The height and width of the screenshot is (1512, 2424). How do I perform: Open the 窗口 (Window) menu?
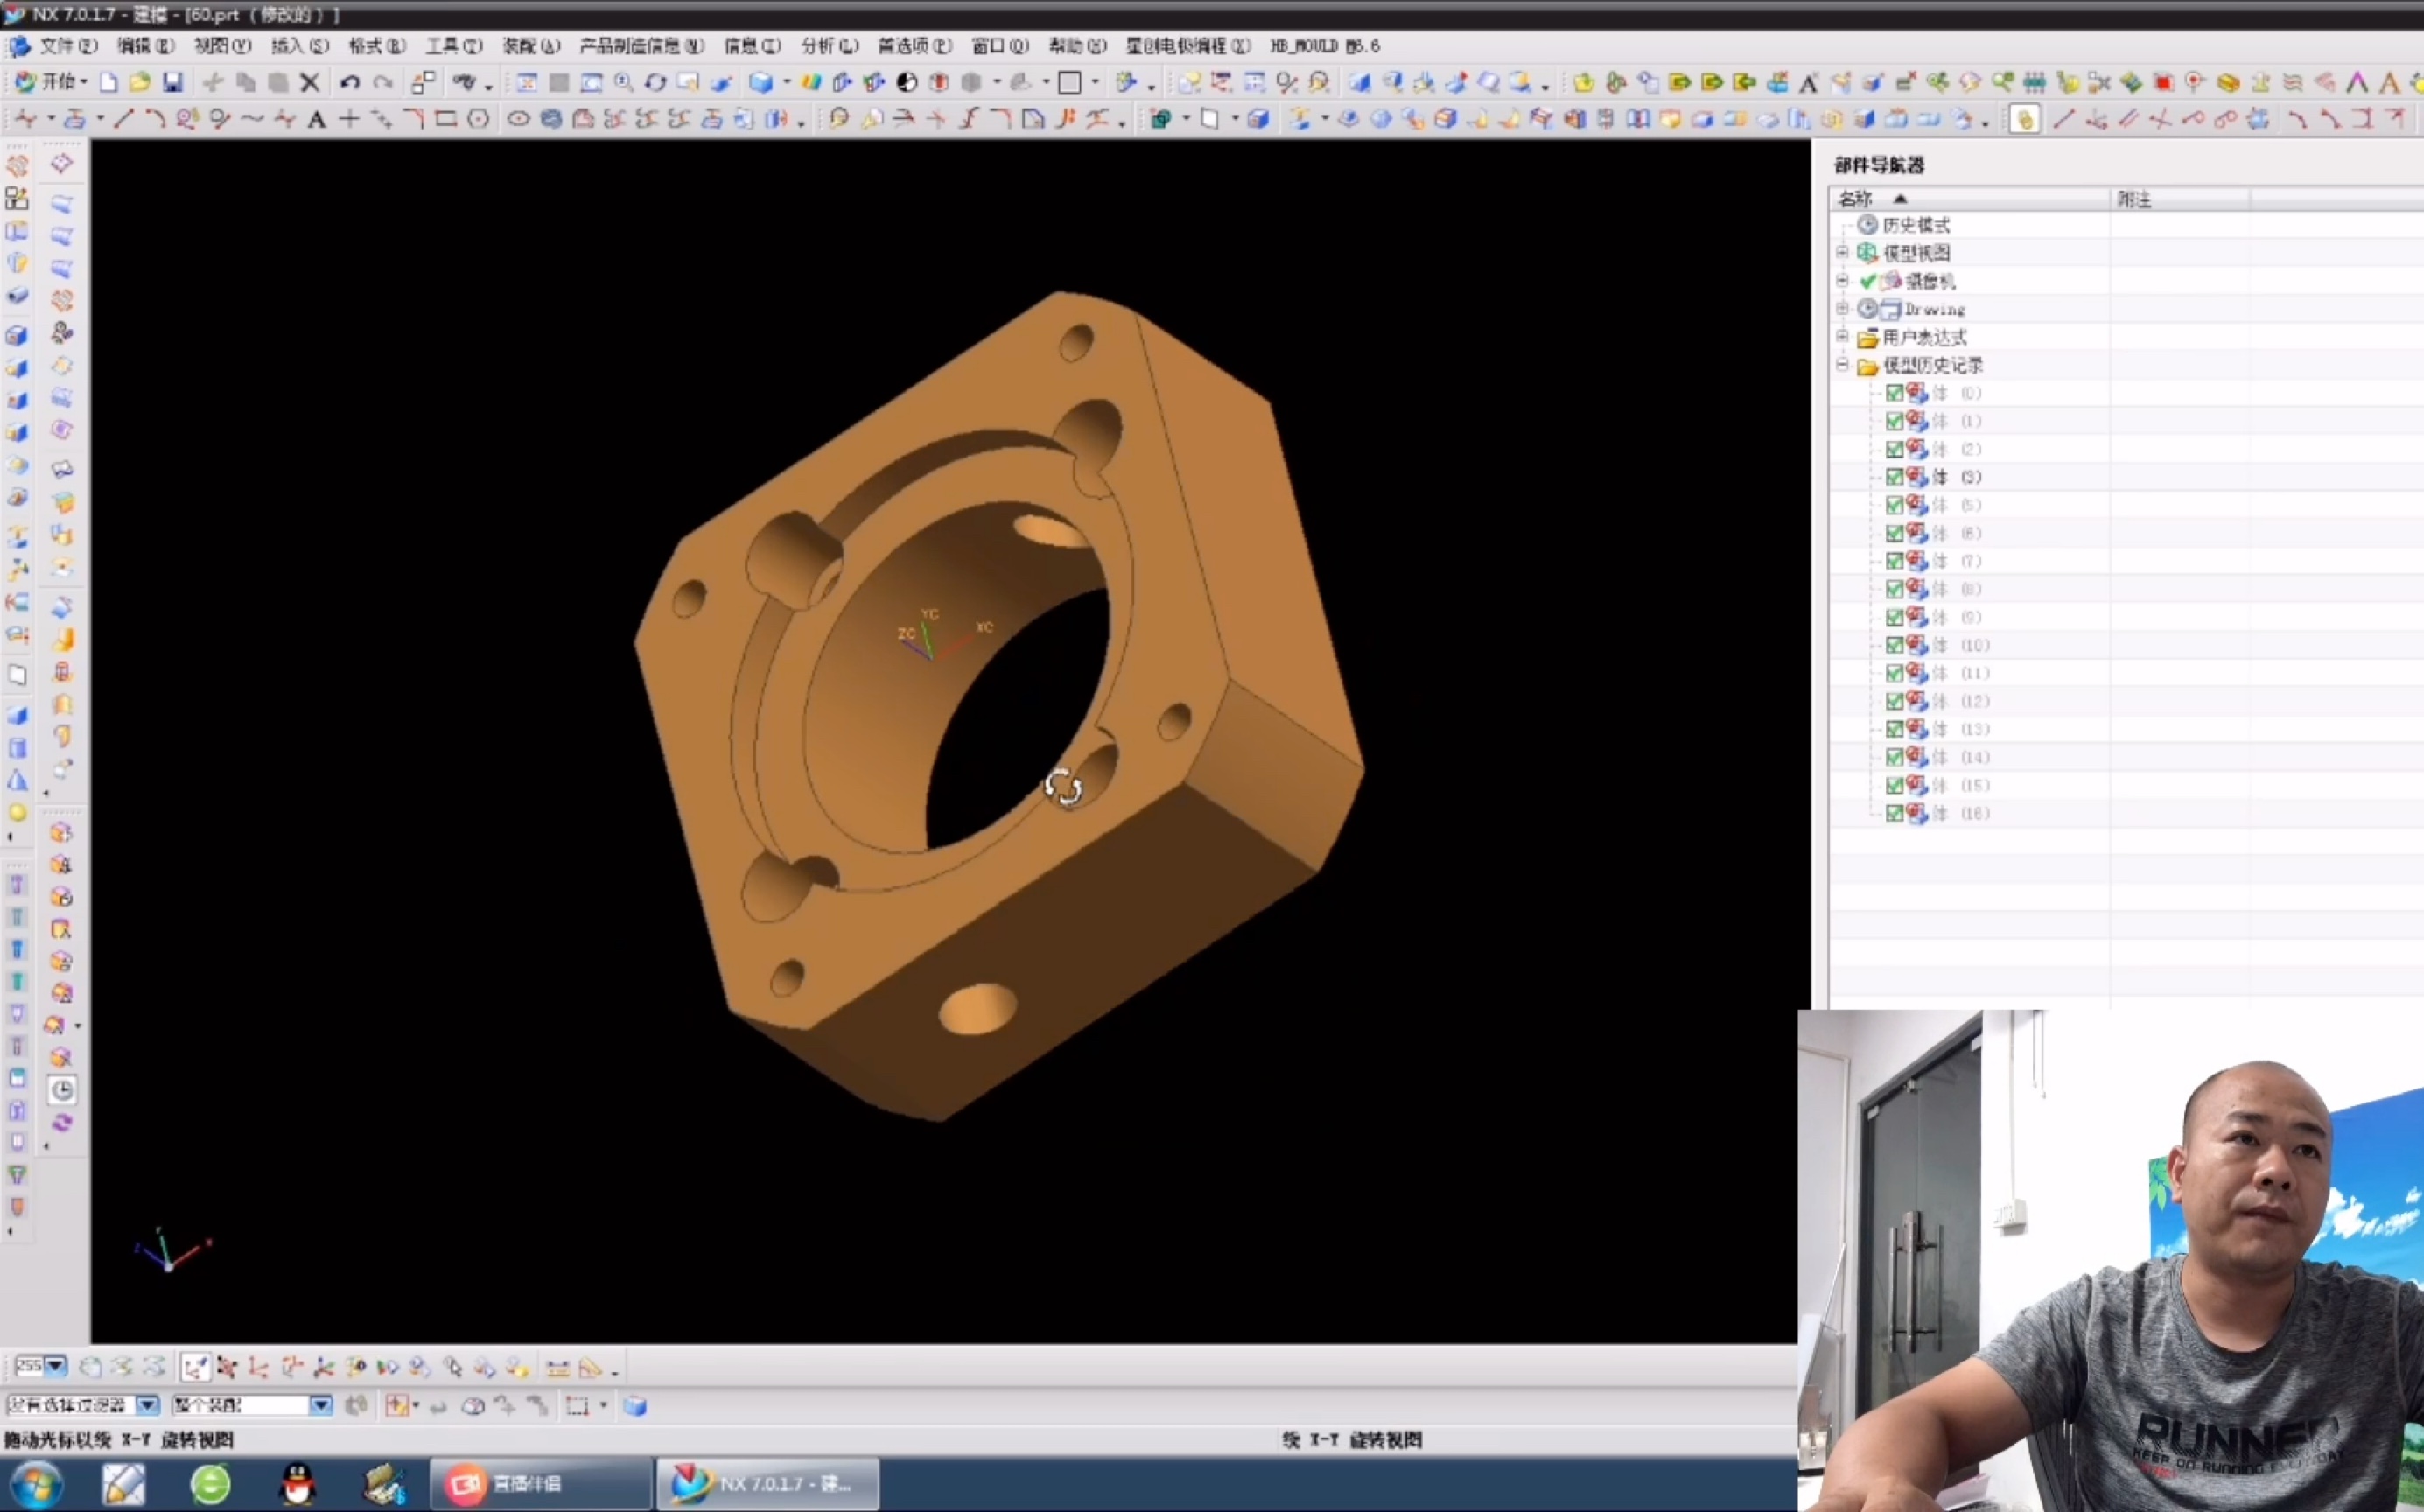point(1000,46)
